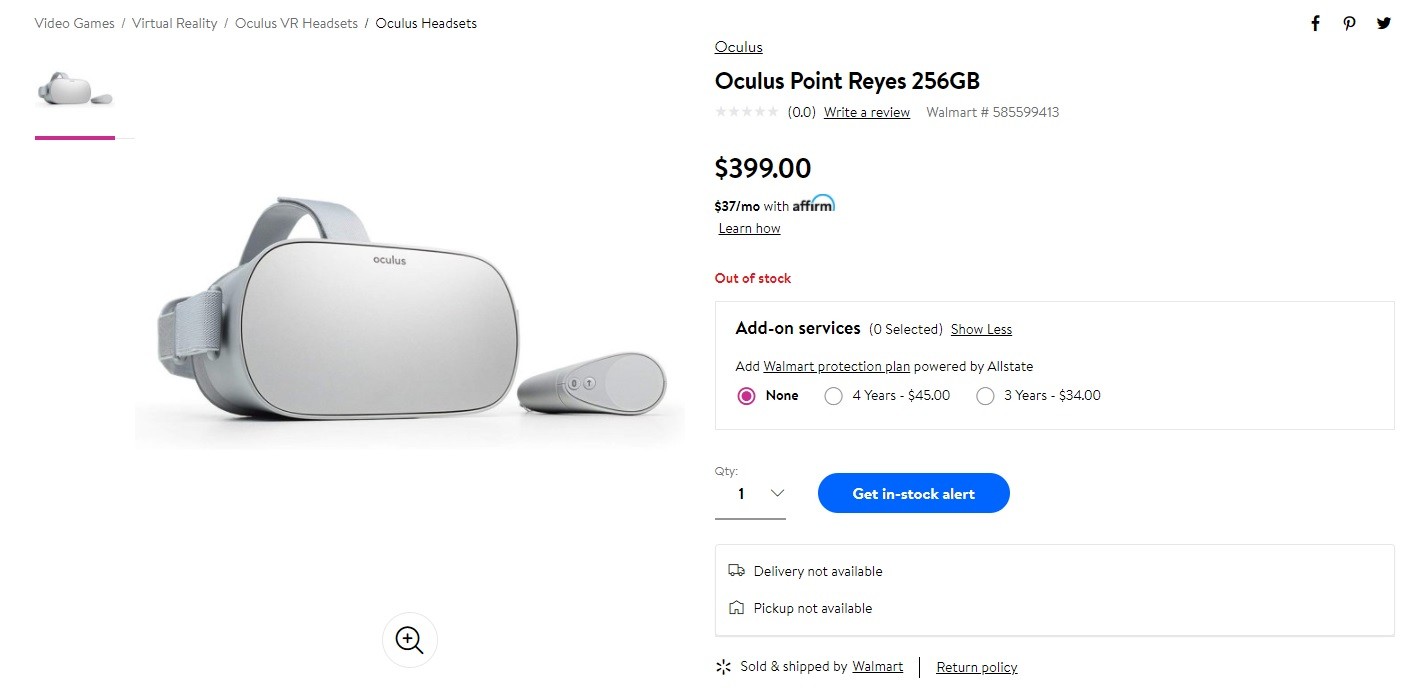Open the Return policy link
Viewport: 1422px width, 691px height.
pyautogui.click(x=976, y=668)
